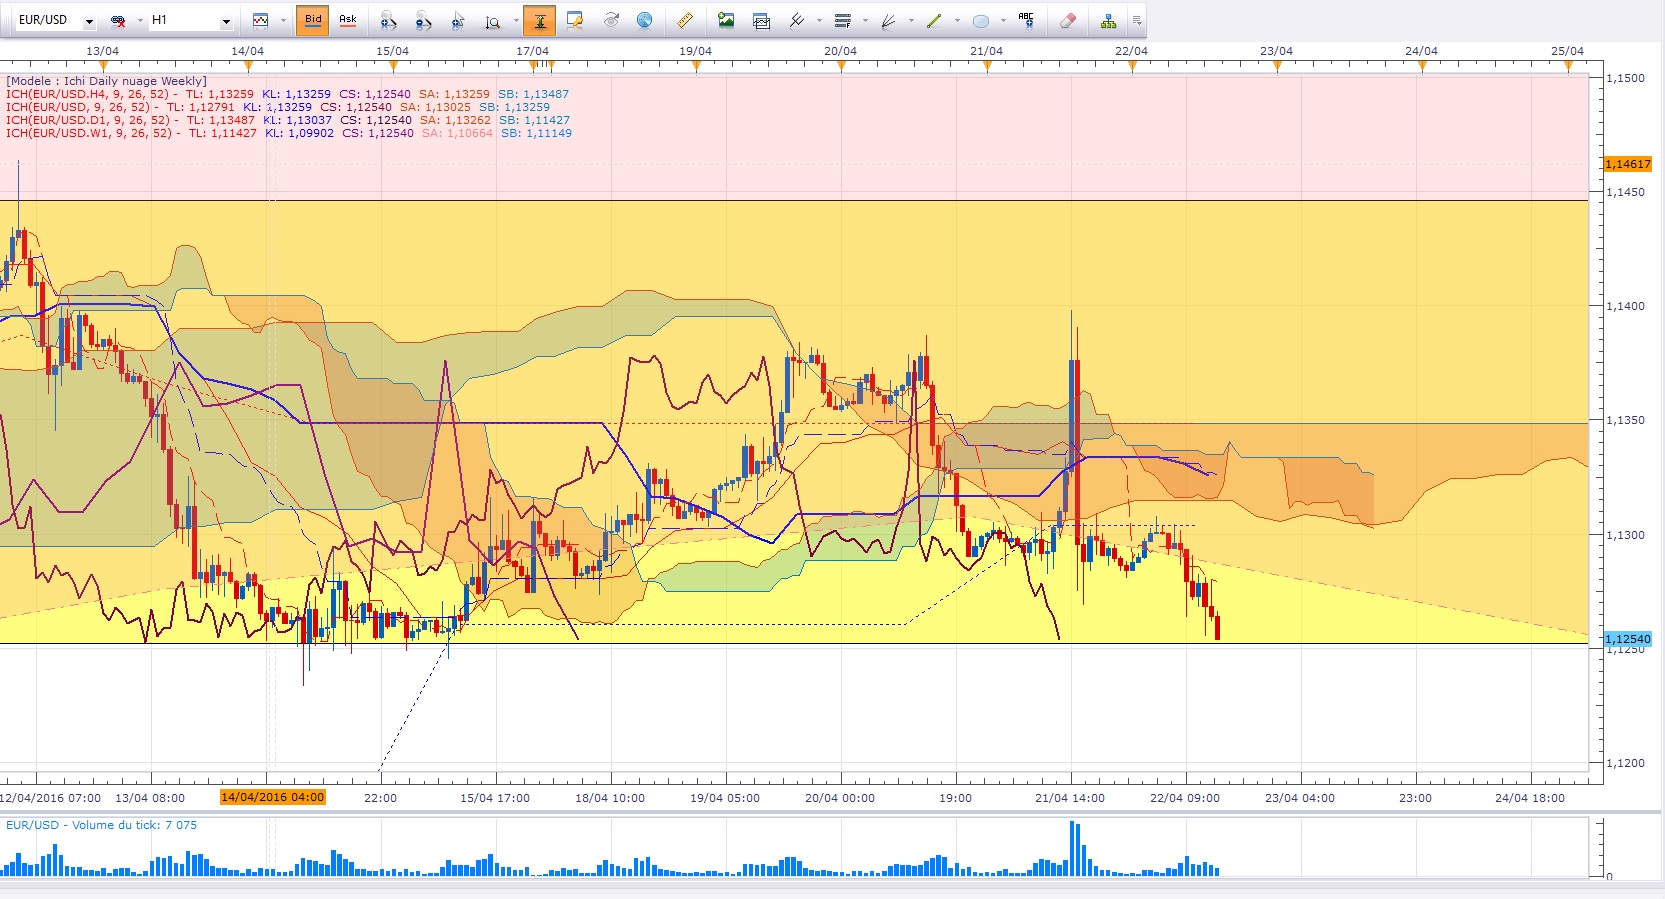Open the H1 timeframe dropdown
This screenshot has height=899, width=1665.
point(226,21)
